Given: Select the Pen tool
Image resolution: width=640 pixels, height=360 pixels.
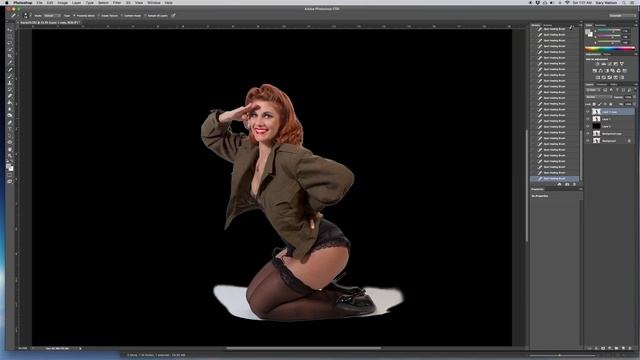Looking at the screenshot, I should [x=10, y=122].
